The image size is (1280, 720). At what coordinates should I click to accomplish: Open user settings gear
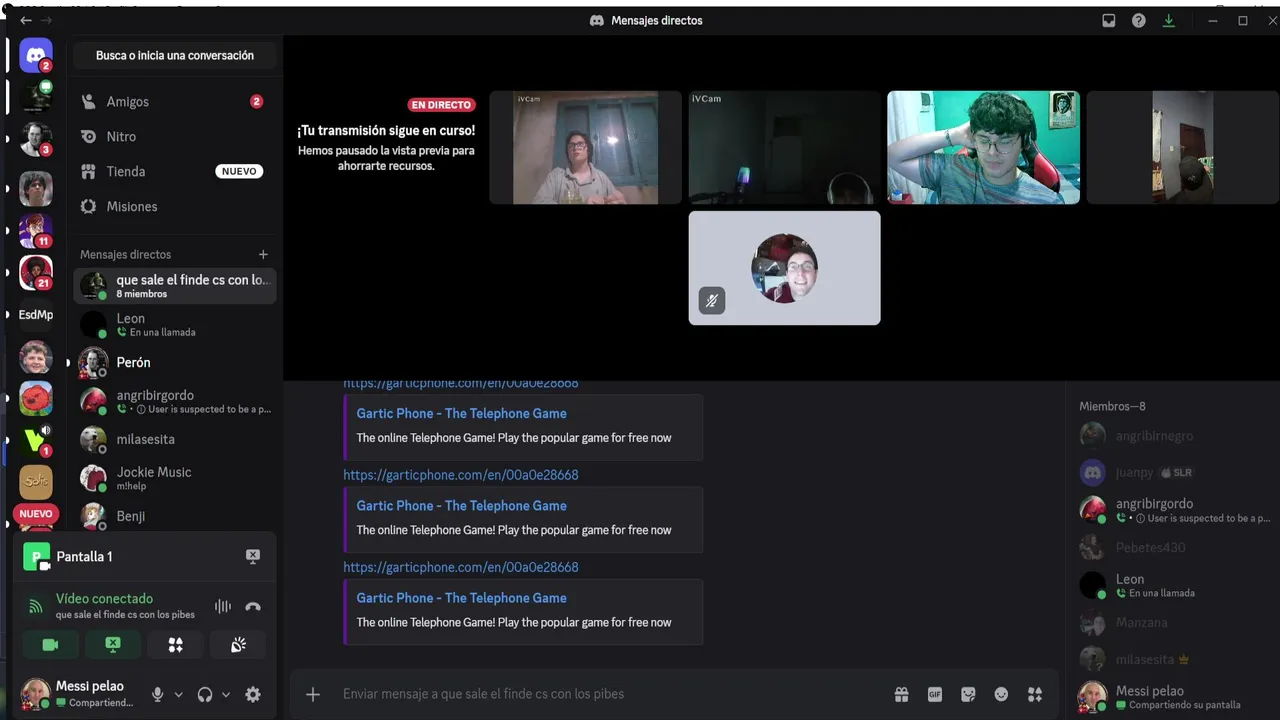pos(253,694)
